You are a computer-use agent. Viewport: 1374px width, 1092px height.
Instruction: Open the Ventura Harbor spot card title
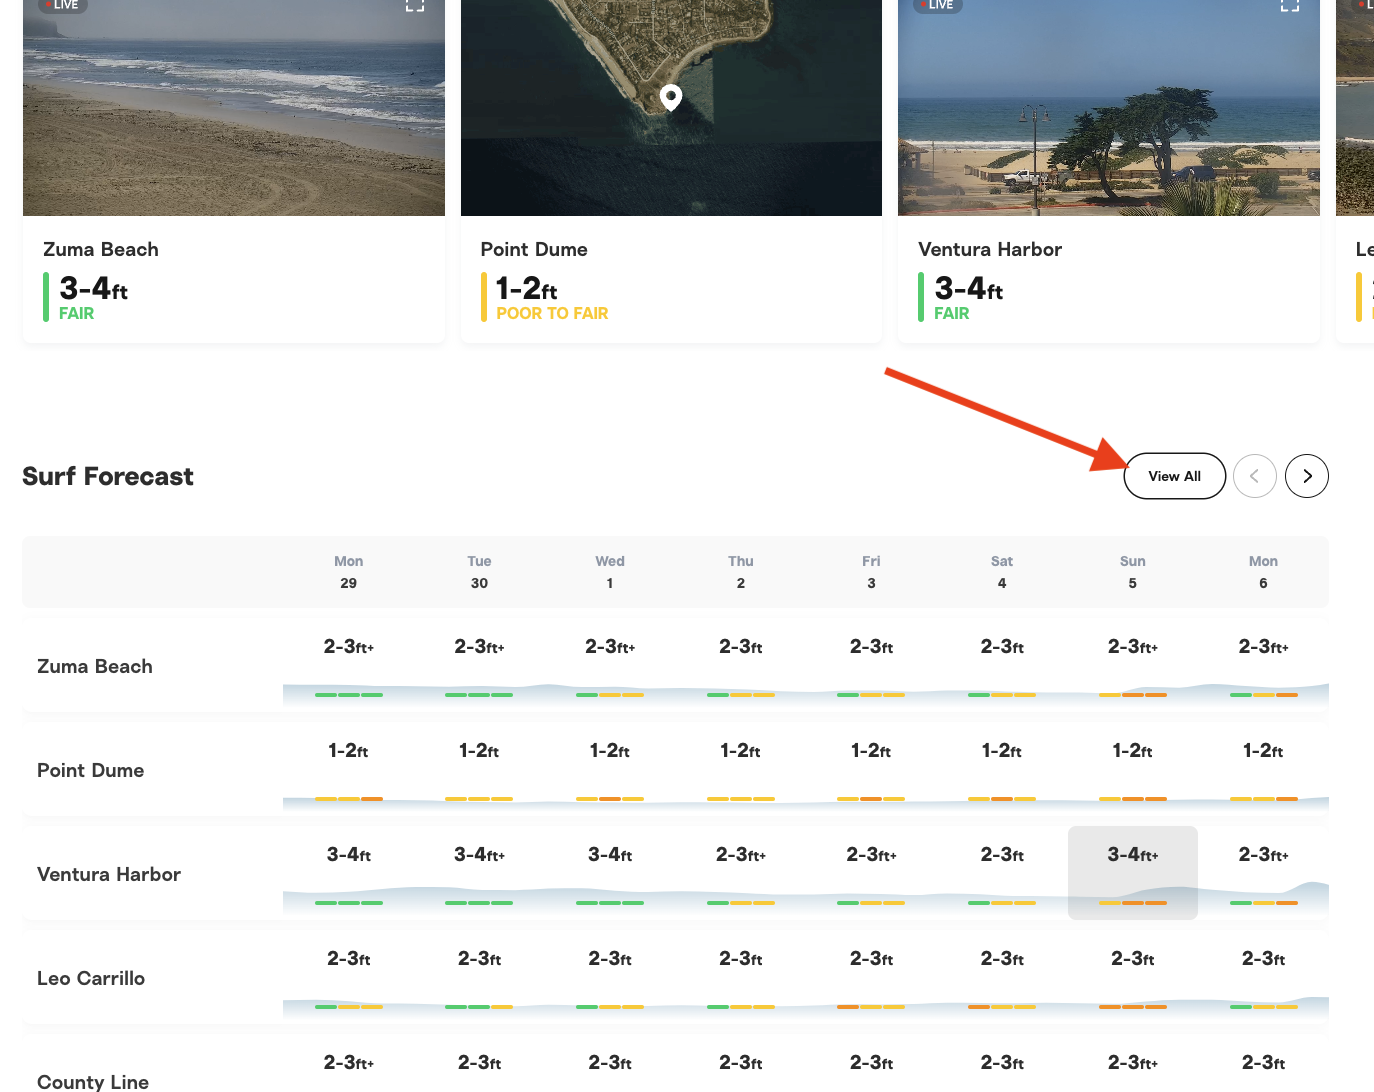(x=990, y=249)
